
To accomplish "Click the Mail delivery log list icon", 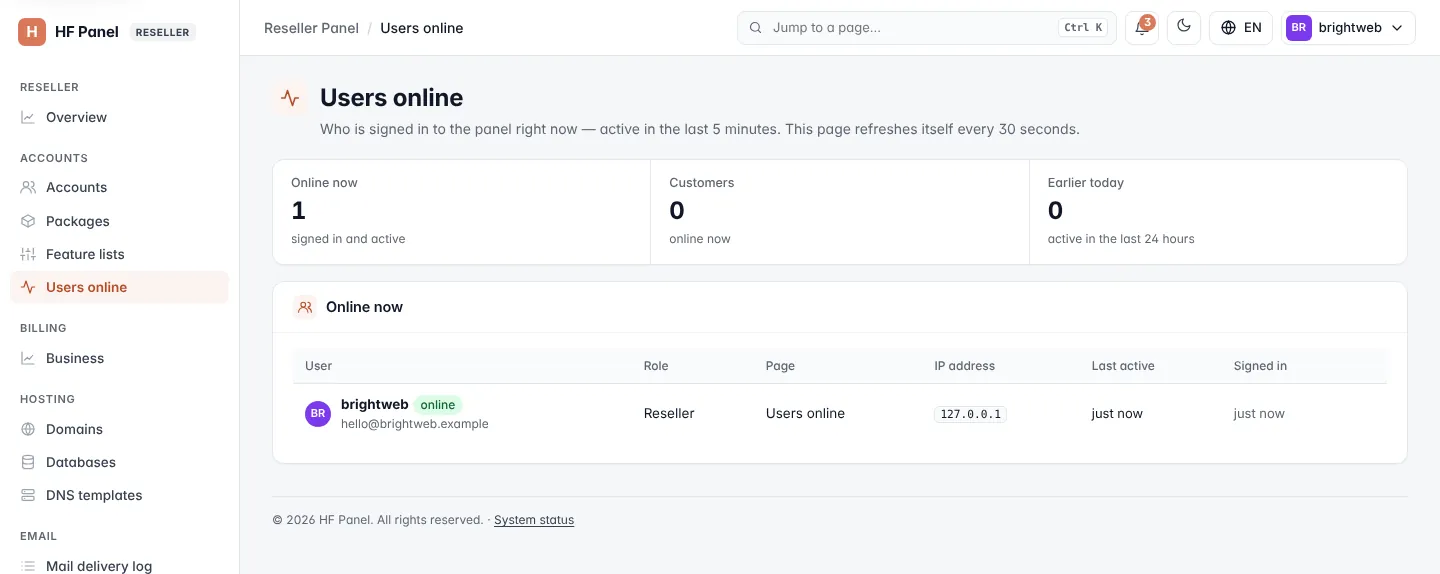I will [x=28, y=566].
